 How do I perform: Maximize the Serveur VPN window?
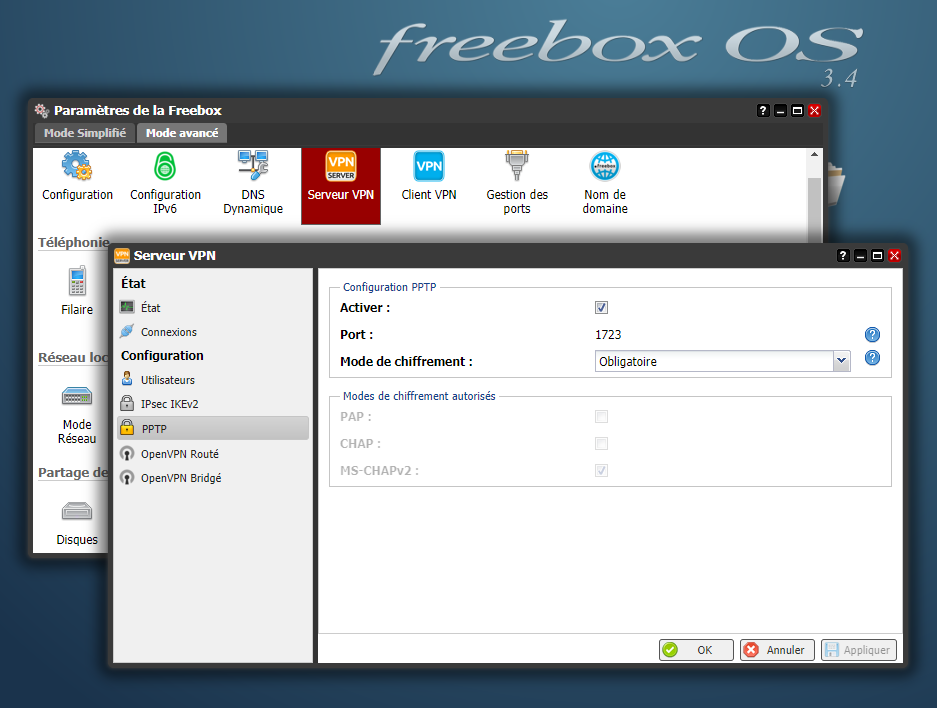coord(877,256)
